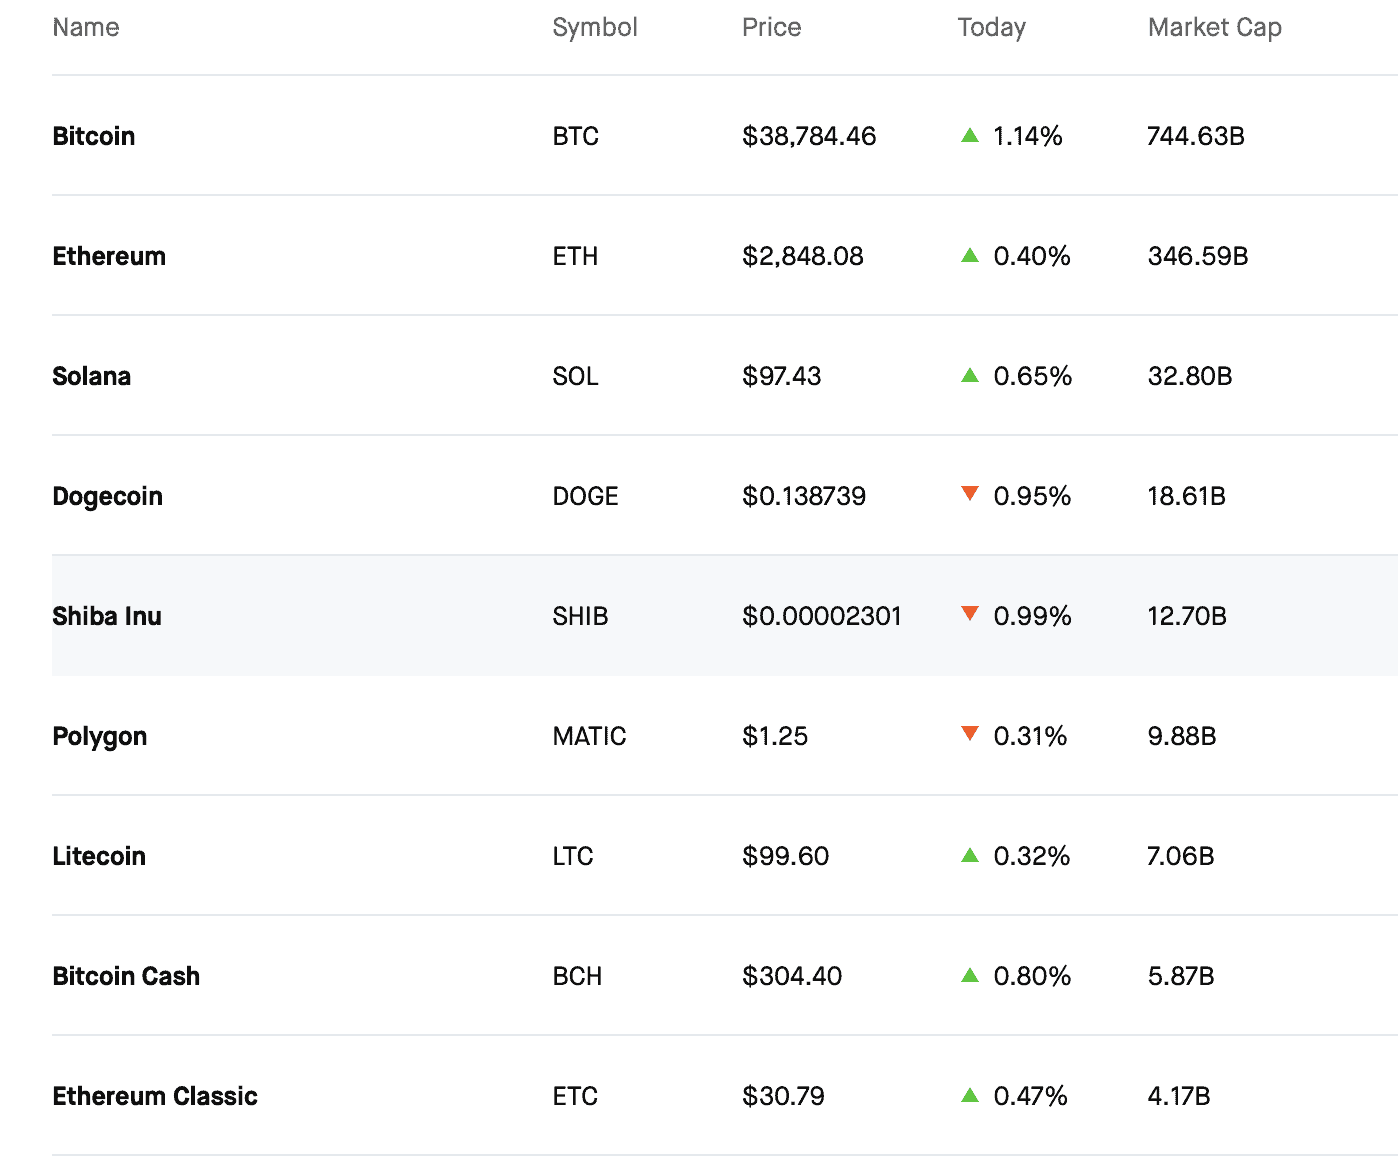The height and width of the screenshot is (1160, 1398).
Task: Click the BCH symbol
Action: point(577,976)
